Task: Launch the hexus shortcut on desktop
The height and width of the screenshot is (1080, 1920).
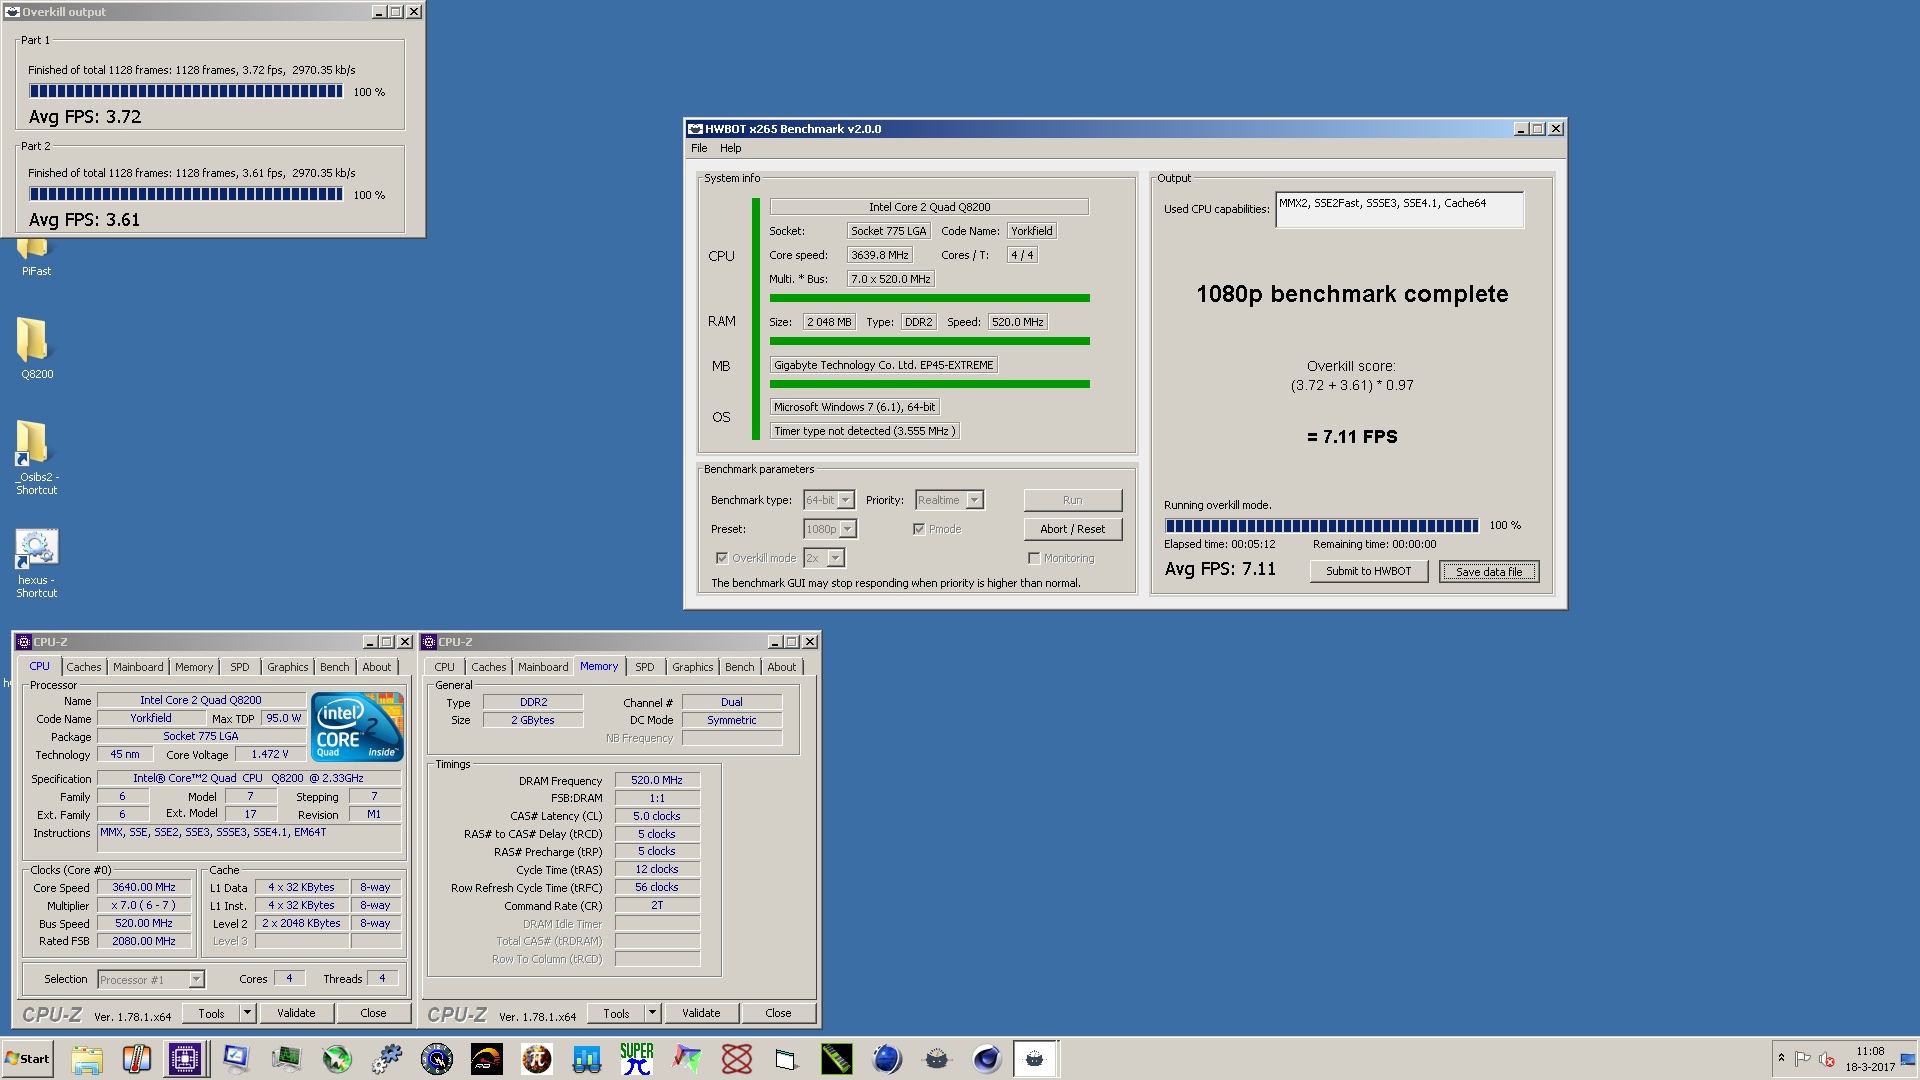Action: click(36, 563)
